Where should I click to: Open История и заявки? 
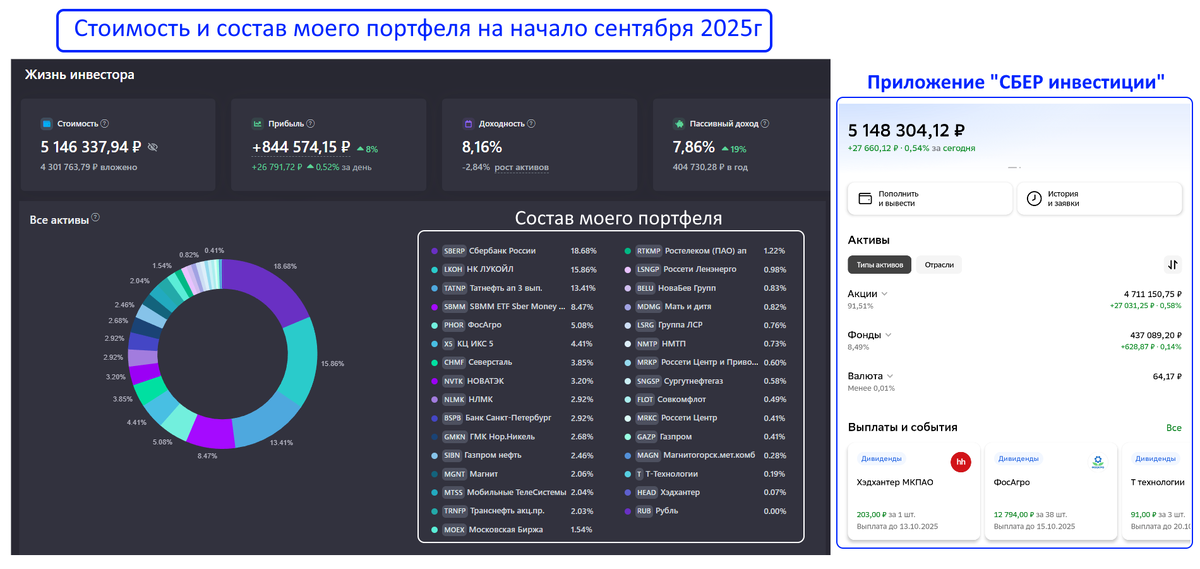click(1099, 198)
